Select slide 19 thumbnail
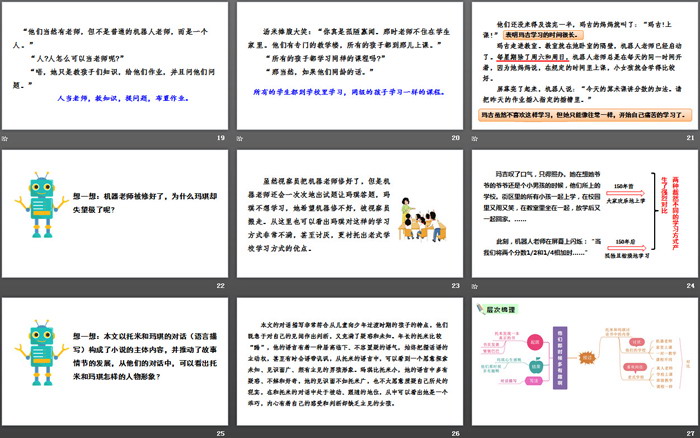Image resolution: width=700 pixels, height=438 pixels. [115, 64]
